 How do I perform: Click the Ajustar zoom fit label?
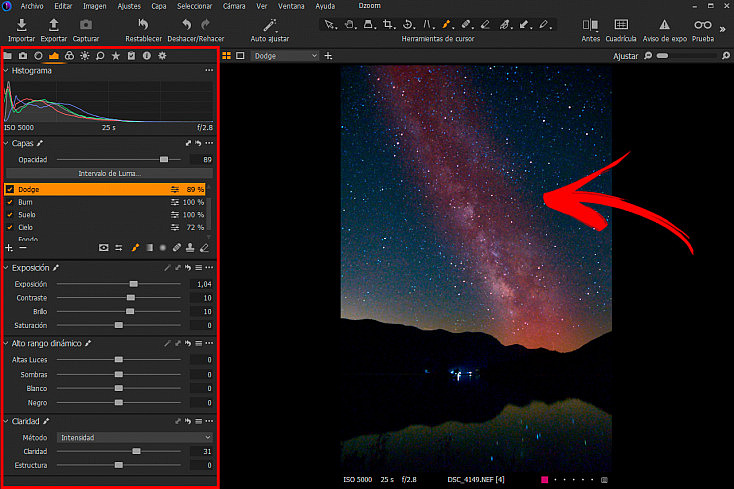click(x=625, y=56)
